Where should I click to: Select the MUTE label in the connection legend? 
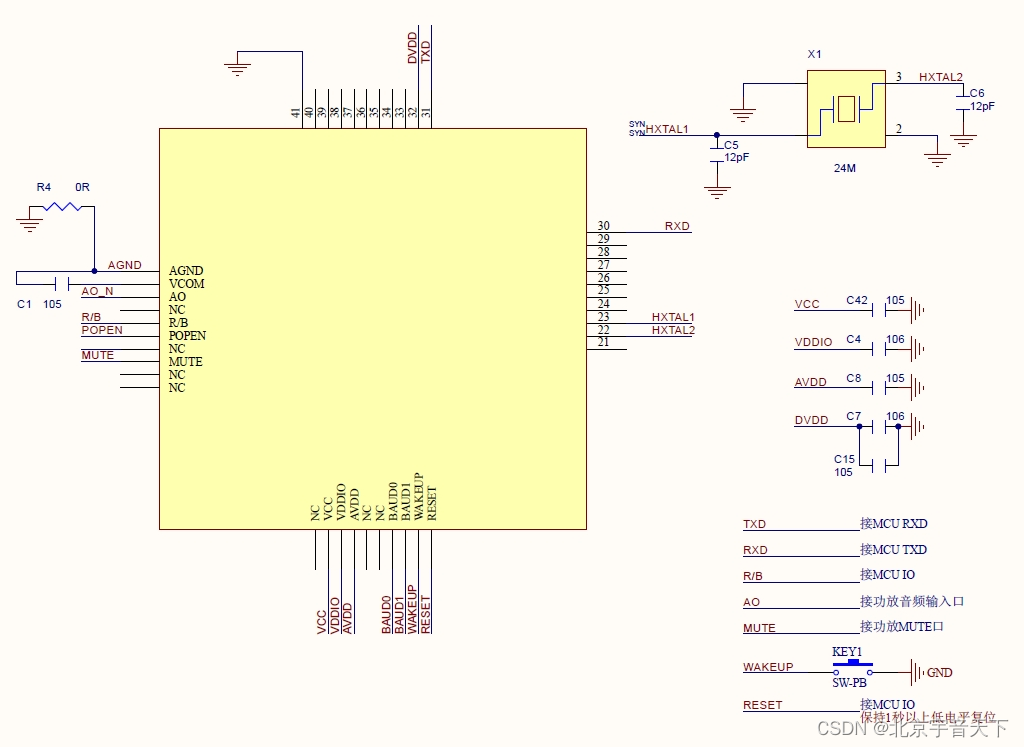click(759, 628)
